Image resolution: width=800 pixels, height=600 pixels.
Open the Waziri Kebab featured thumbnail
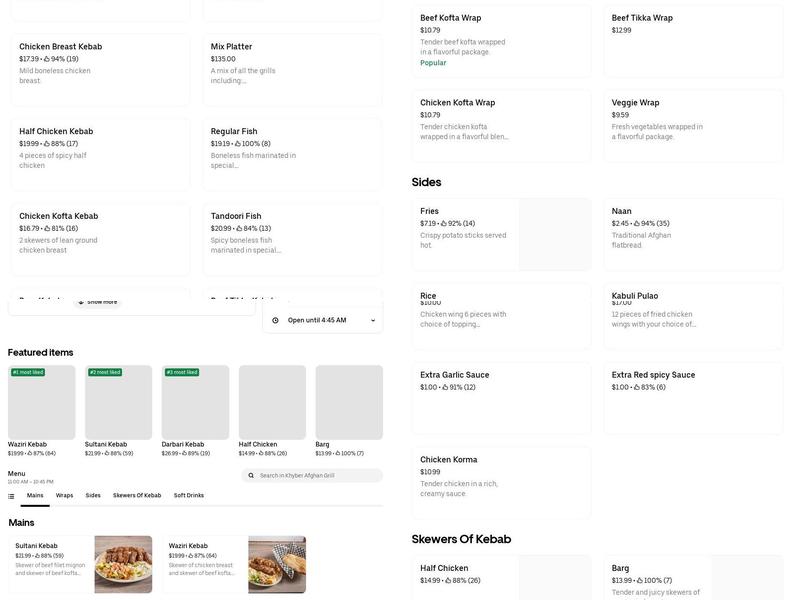41,402
